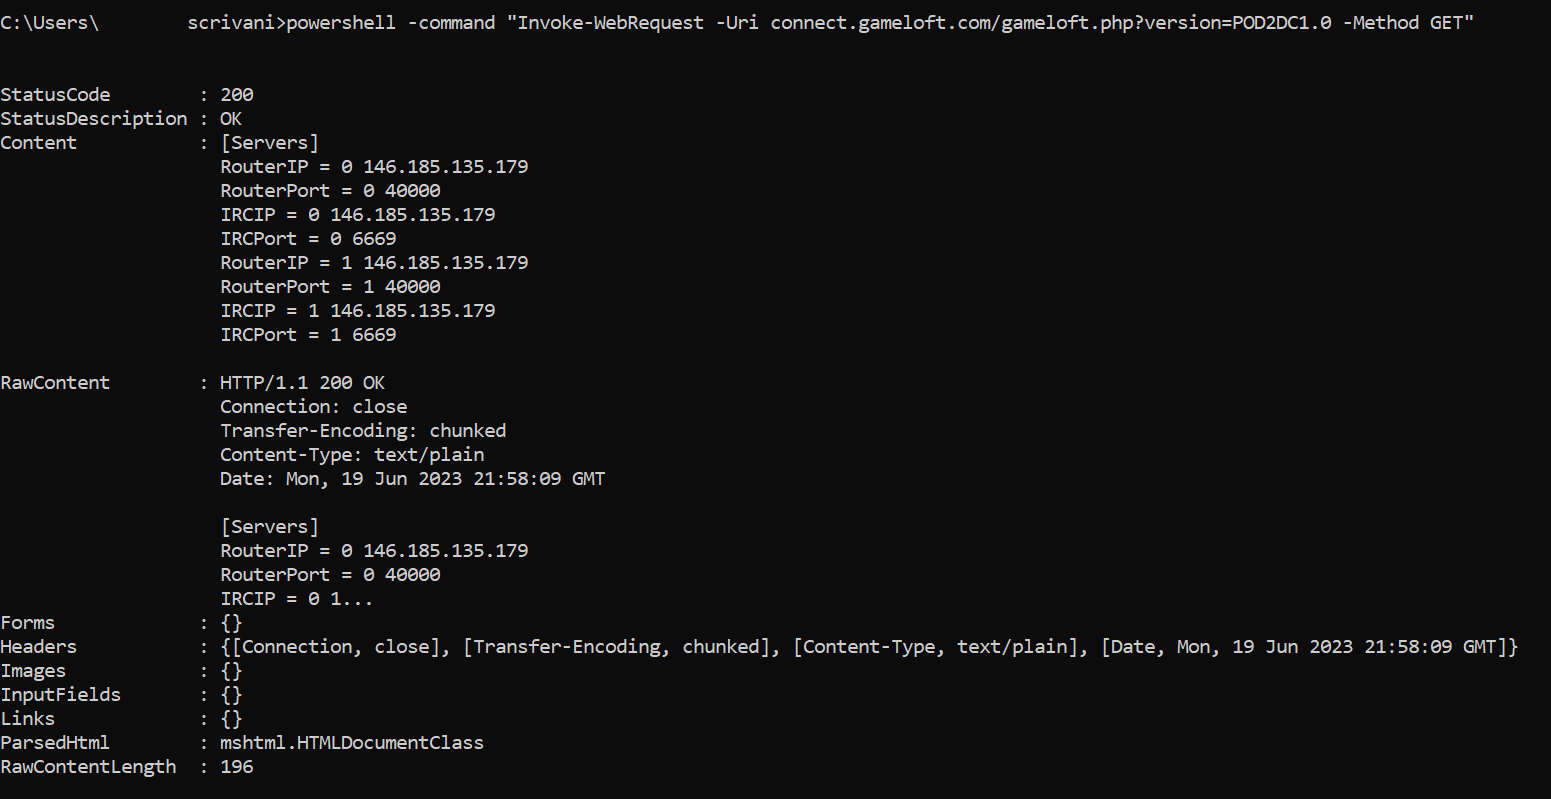Click the StatusDescription label
Viewport: 1551px width, 799px height.
(x=94, y=119)
